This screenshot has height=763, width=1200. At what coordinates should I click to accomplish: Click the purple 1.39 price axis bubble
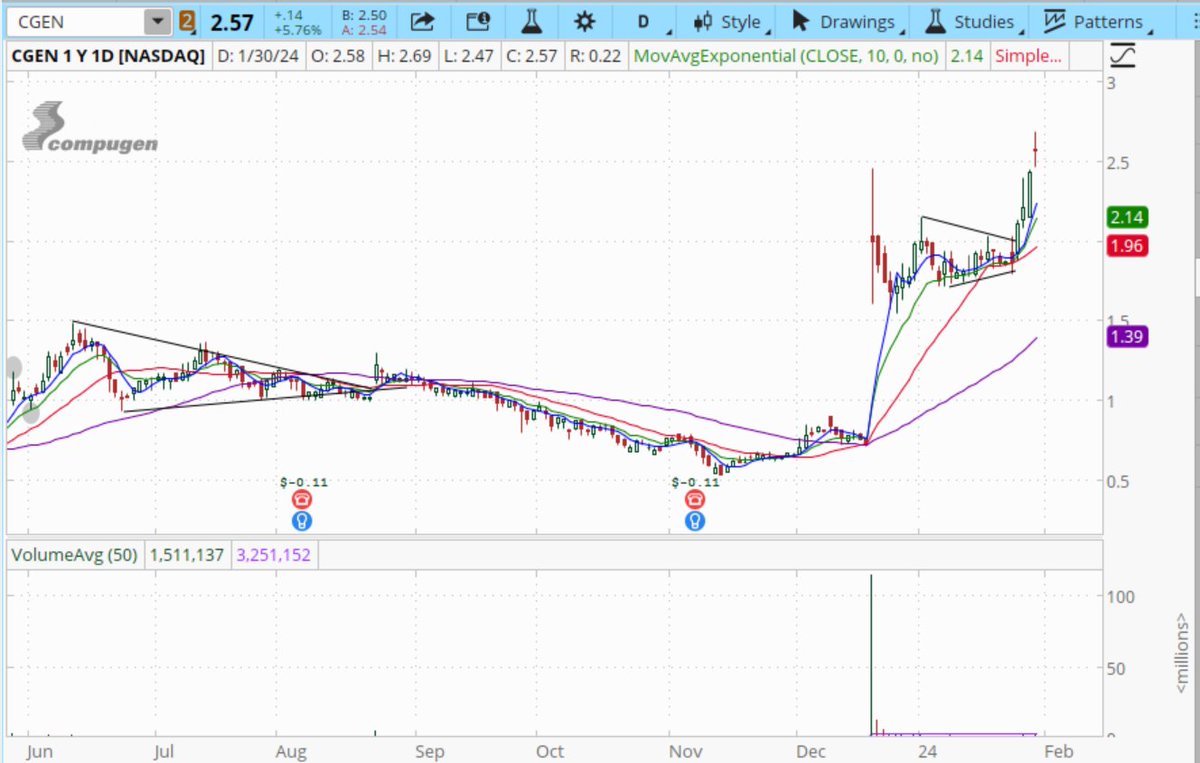(1127, 337)
